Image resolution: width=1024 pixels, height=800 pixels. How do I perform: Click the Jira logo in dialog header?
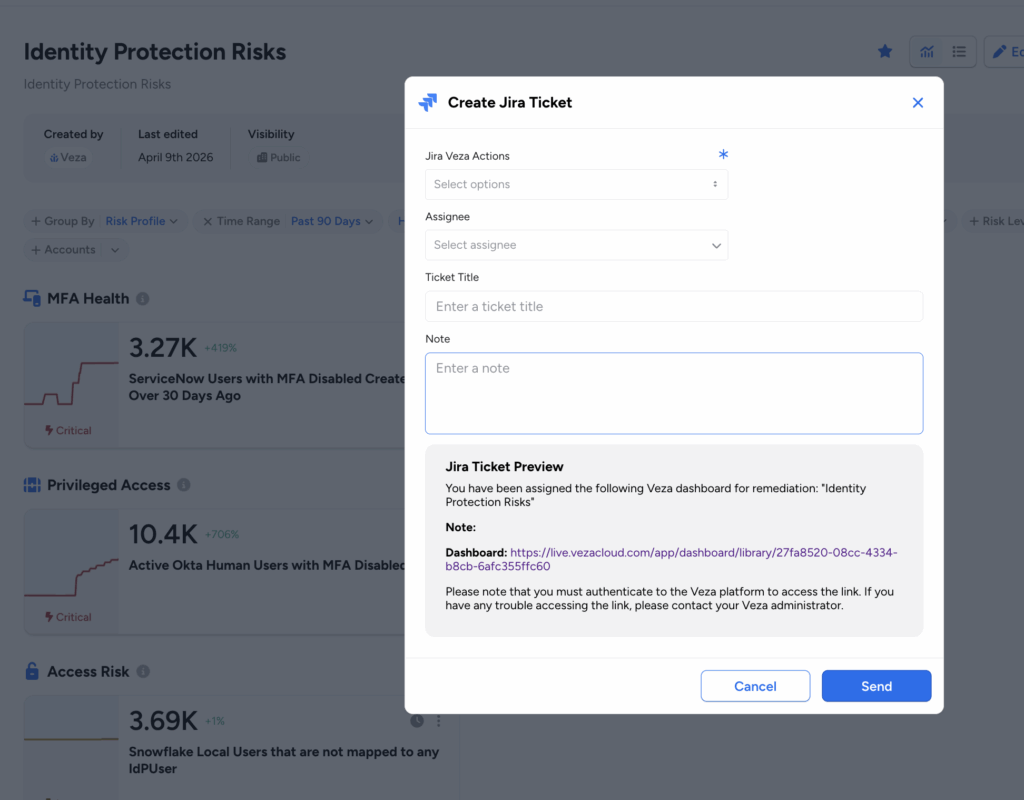pyautogui.click(x=428, y=102)
